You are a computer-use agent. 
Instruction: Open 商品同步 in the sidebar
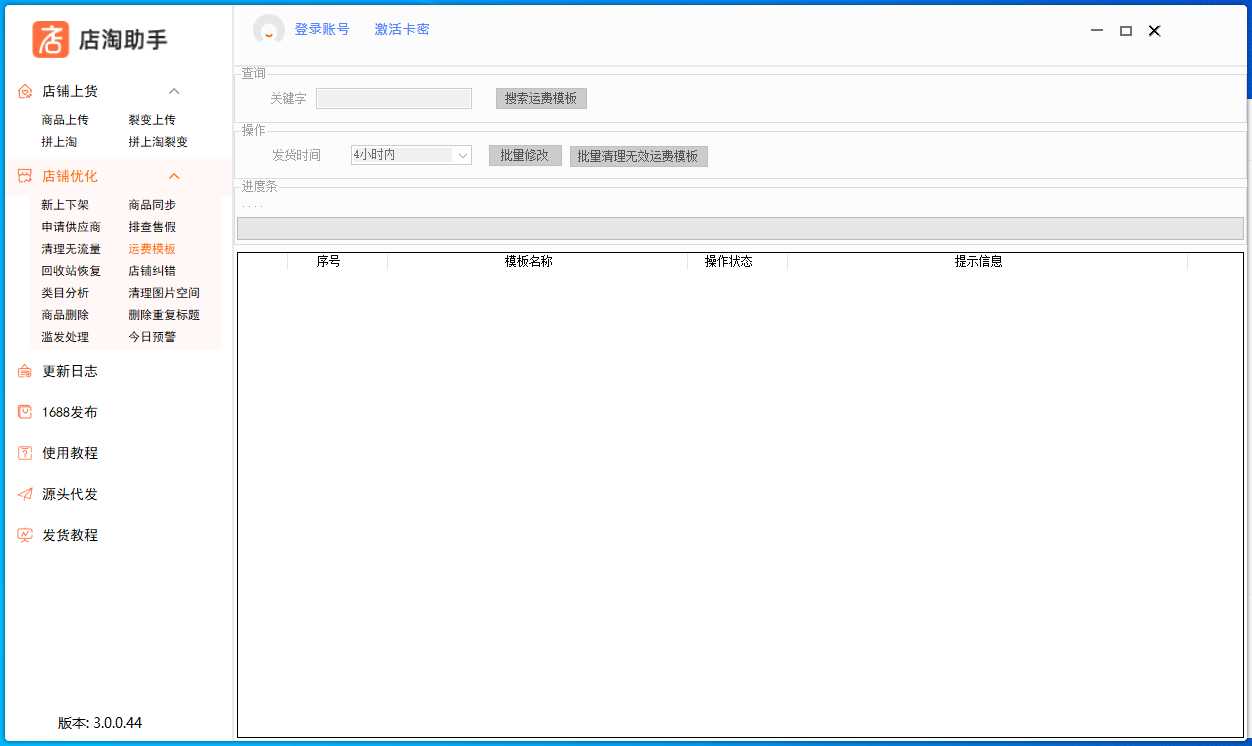click(x=151, y=205)
